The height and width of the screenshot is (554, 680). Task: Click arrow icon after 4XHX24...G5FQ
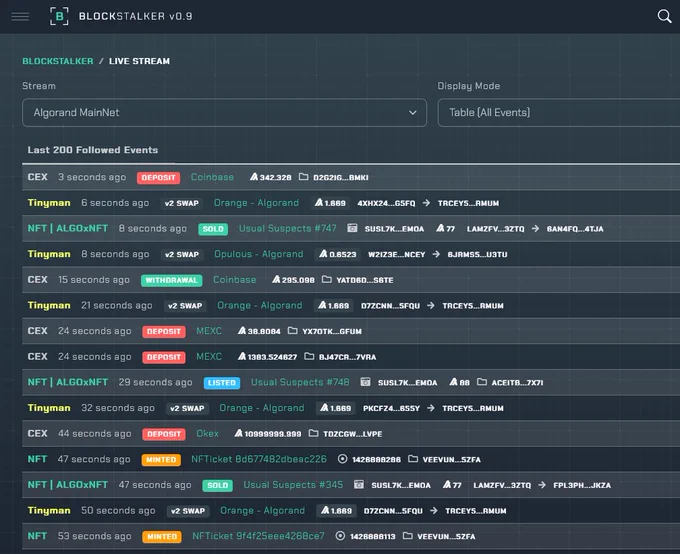tap(426, 203)
